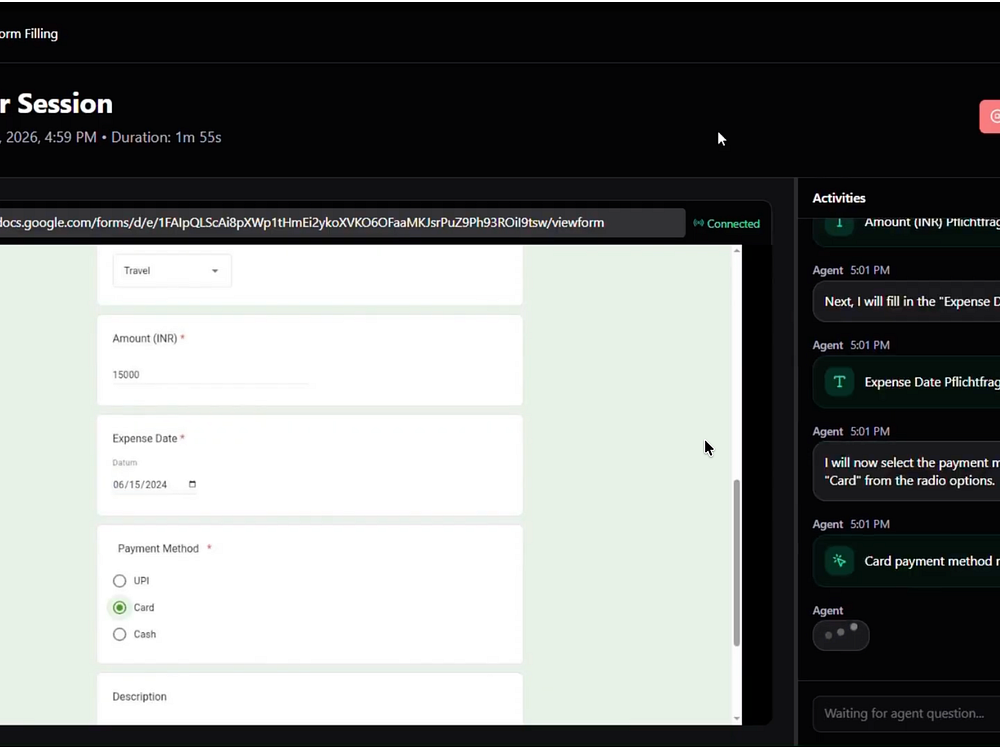Click the scroll up arrow of the form

(737, 251)
